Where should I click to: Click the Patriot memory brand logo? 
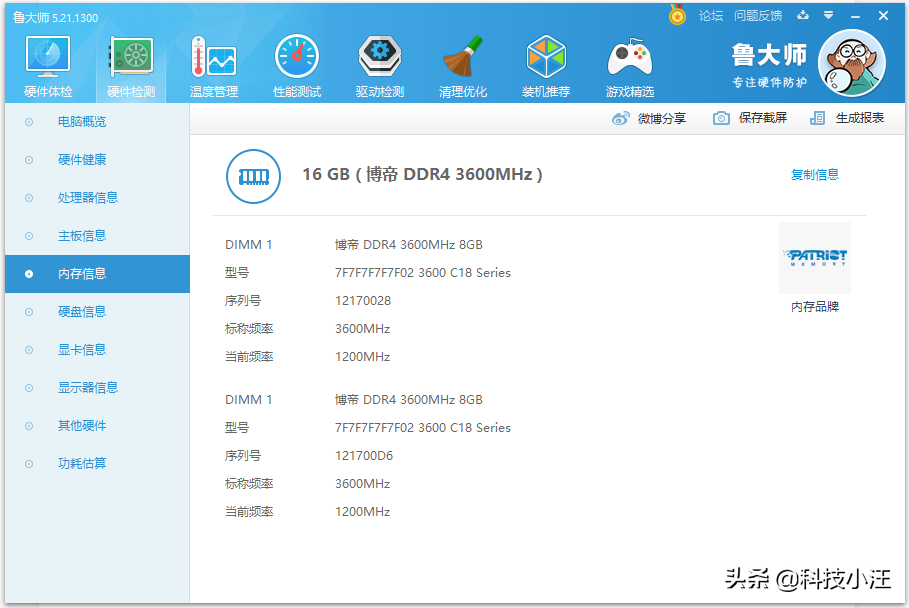[815, 258]
